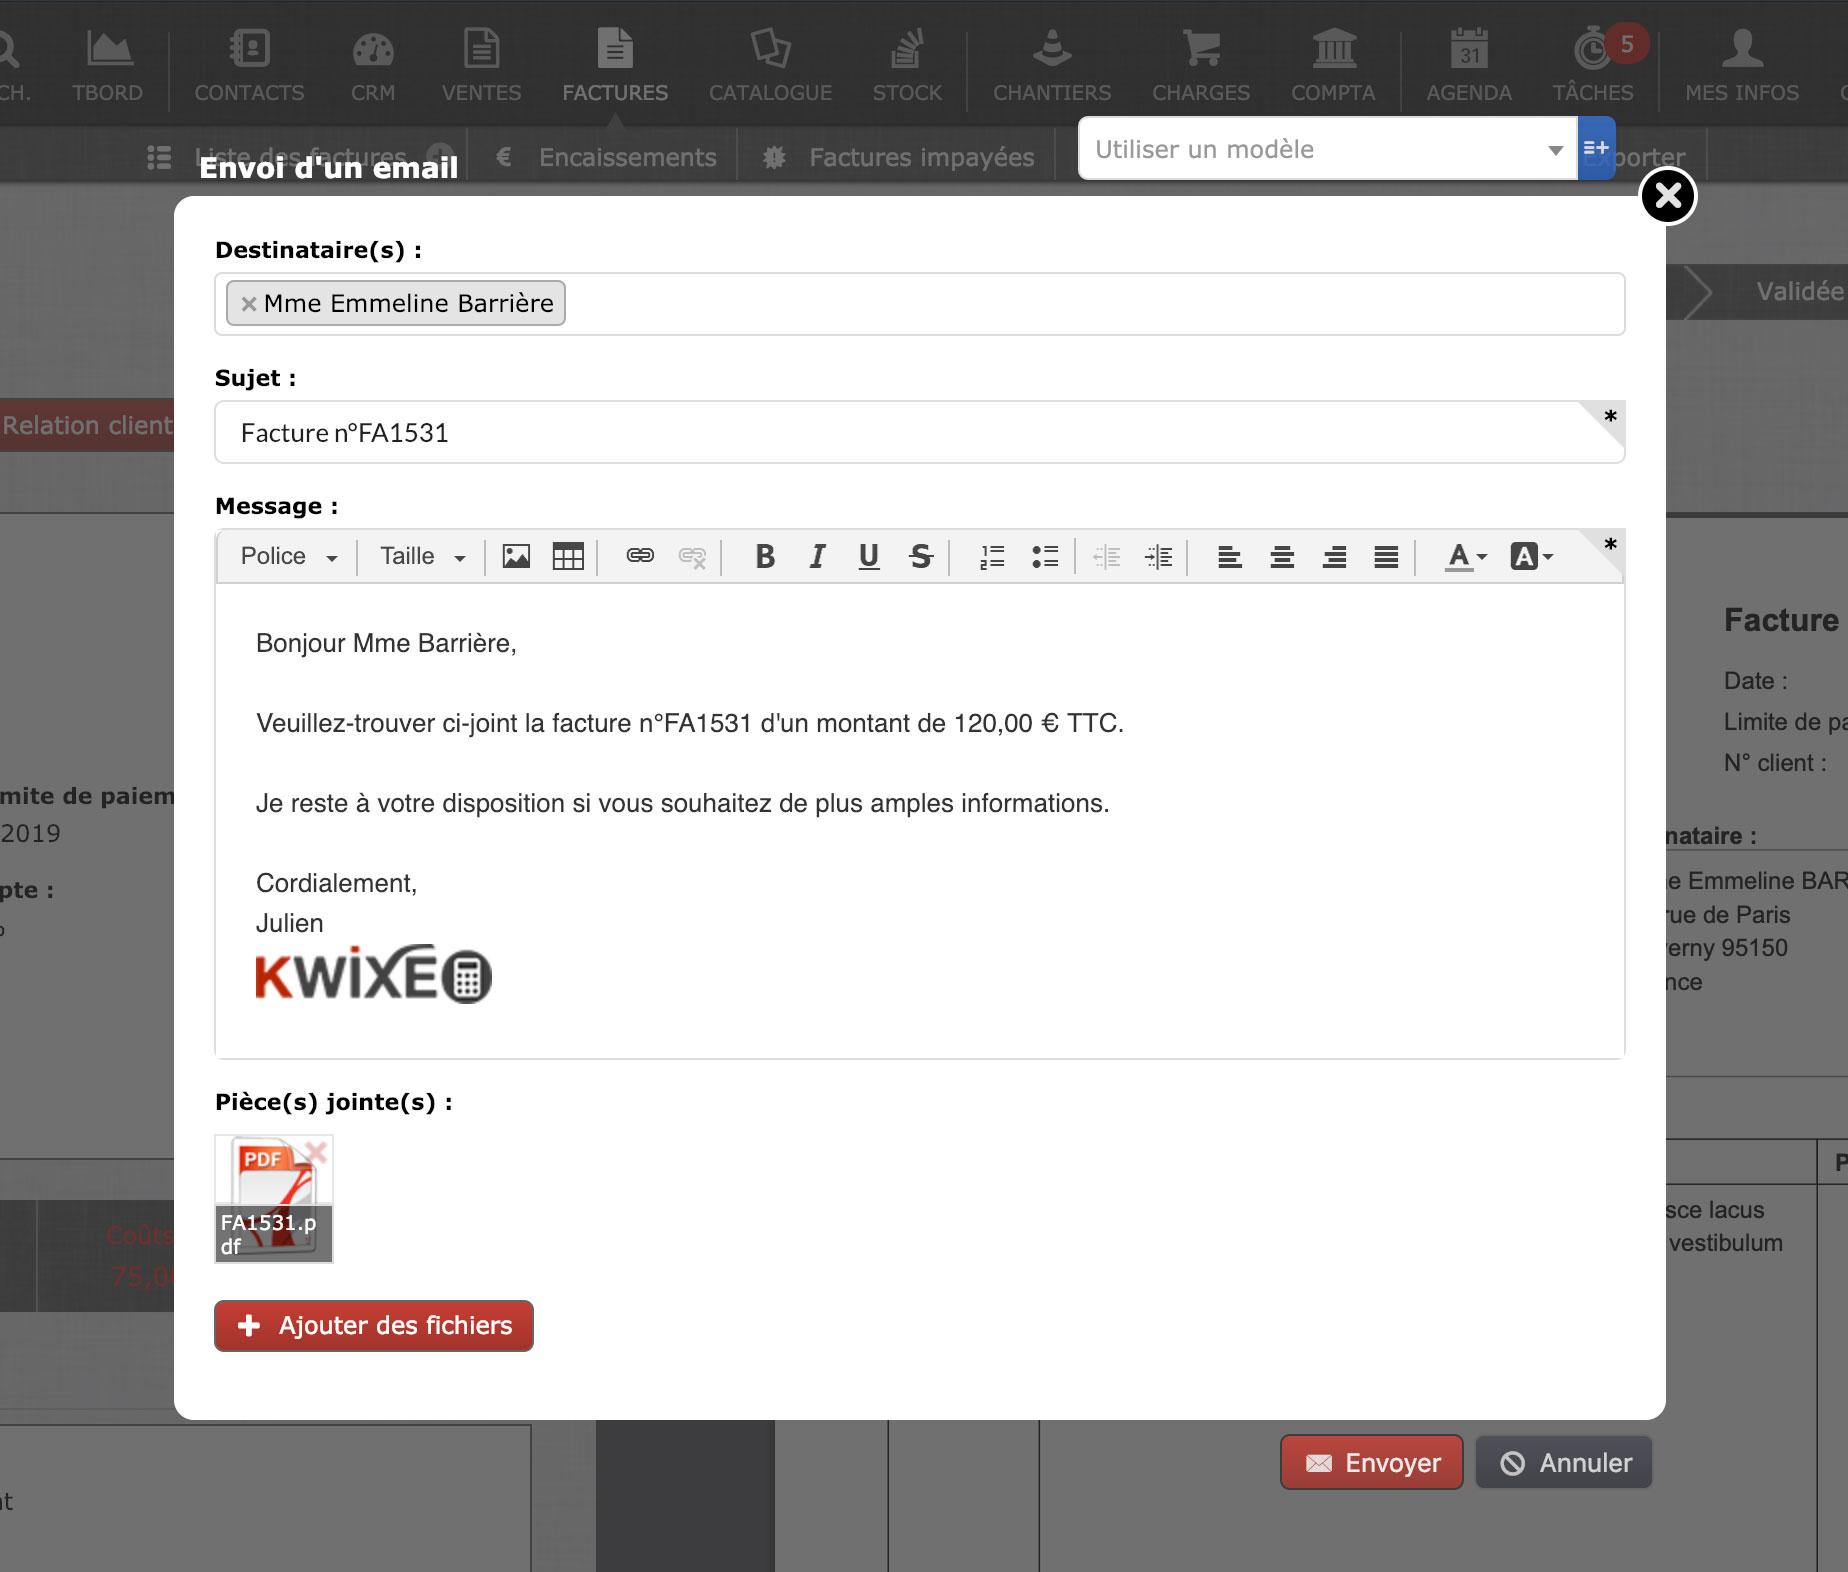Add a hyperlink to the message

tap(640, 556)
